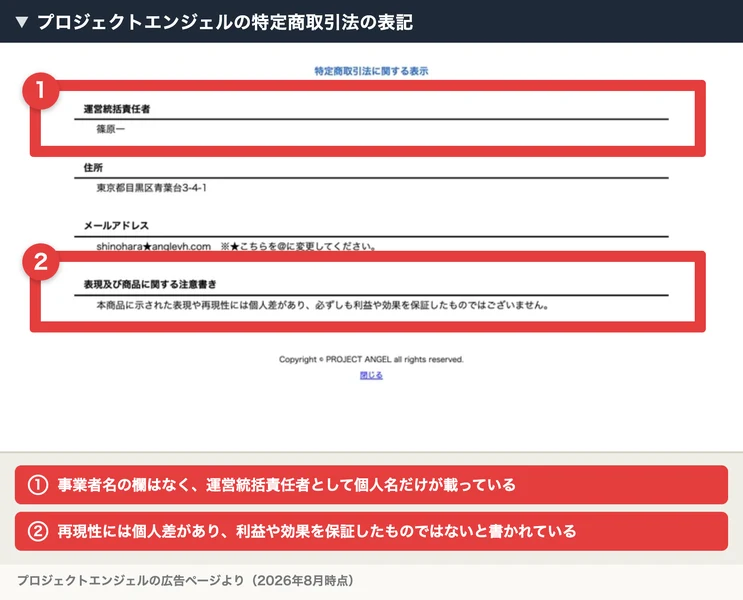743x600 pixels.
Task: Click the 運営統括責任者 label
Action: pyautogui.click(x=117, y=109)
